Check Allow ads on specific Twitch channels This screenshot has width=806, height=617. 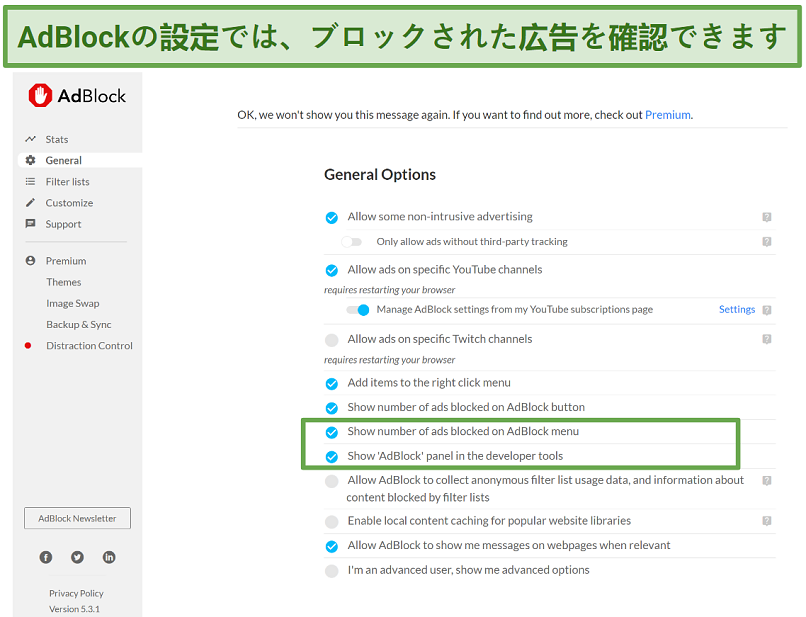coord(332,340)
